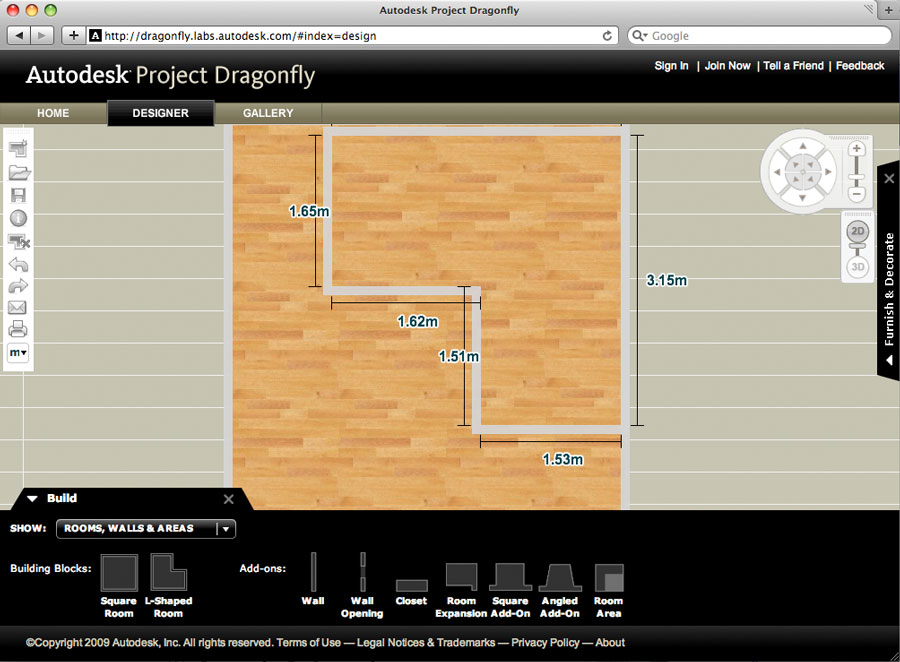This screenshot has height=662, width=900.
Task: Save the design with the floppy disk icon
Action: point(18,195)
